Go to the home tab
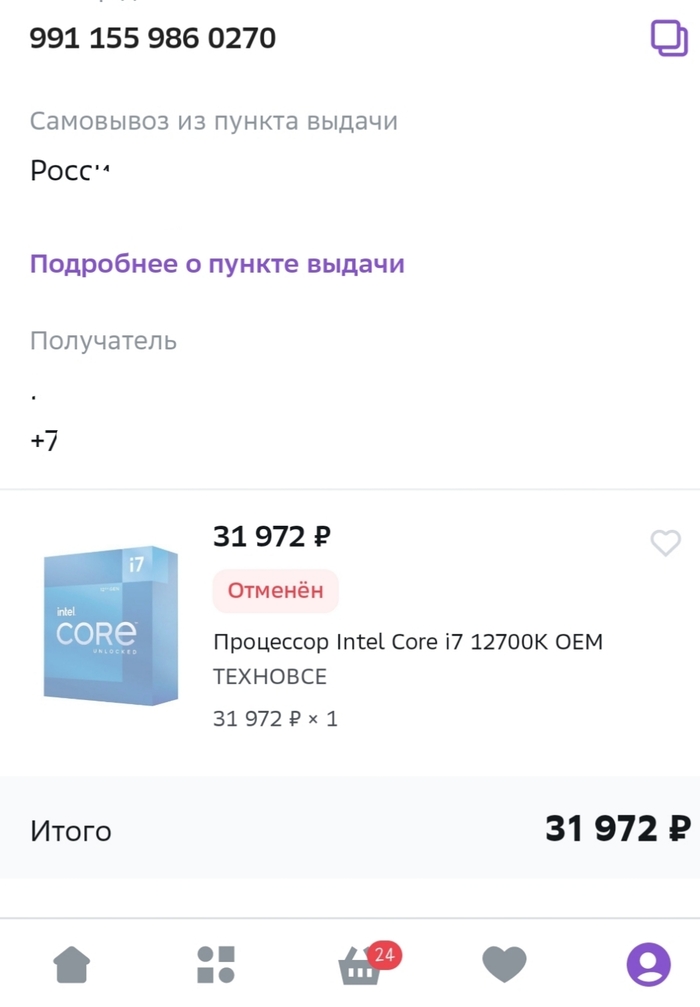Screen dimensions: 700x1007 (x=71, y=965)
